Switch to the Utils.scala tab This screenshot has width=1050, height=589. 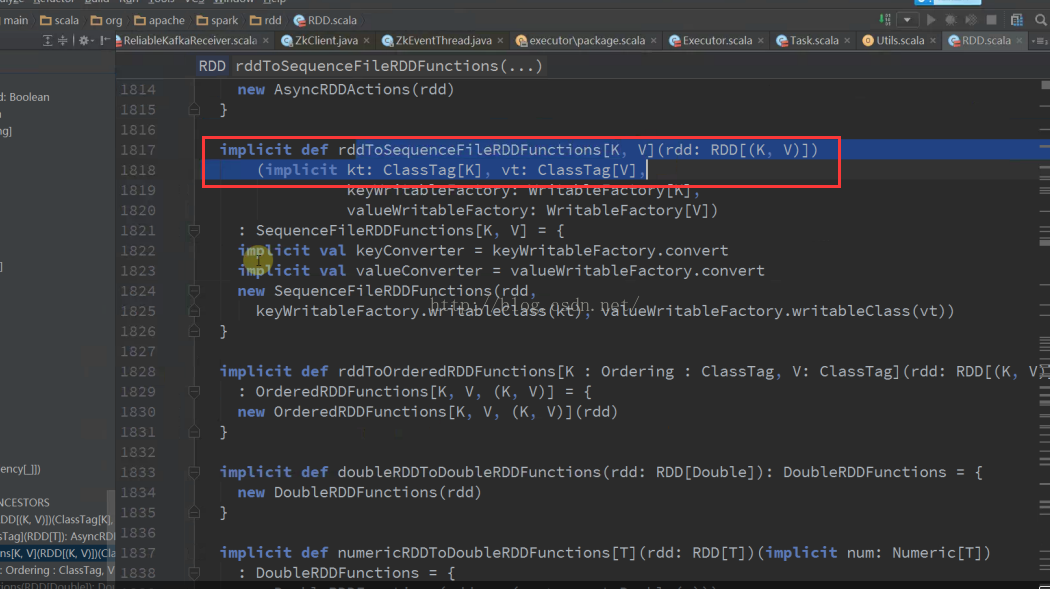tap(900, 41)
